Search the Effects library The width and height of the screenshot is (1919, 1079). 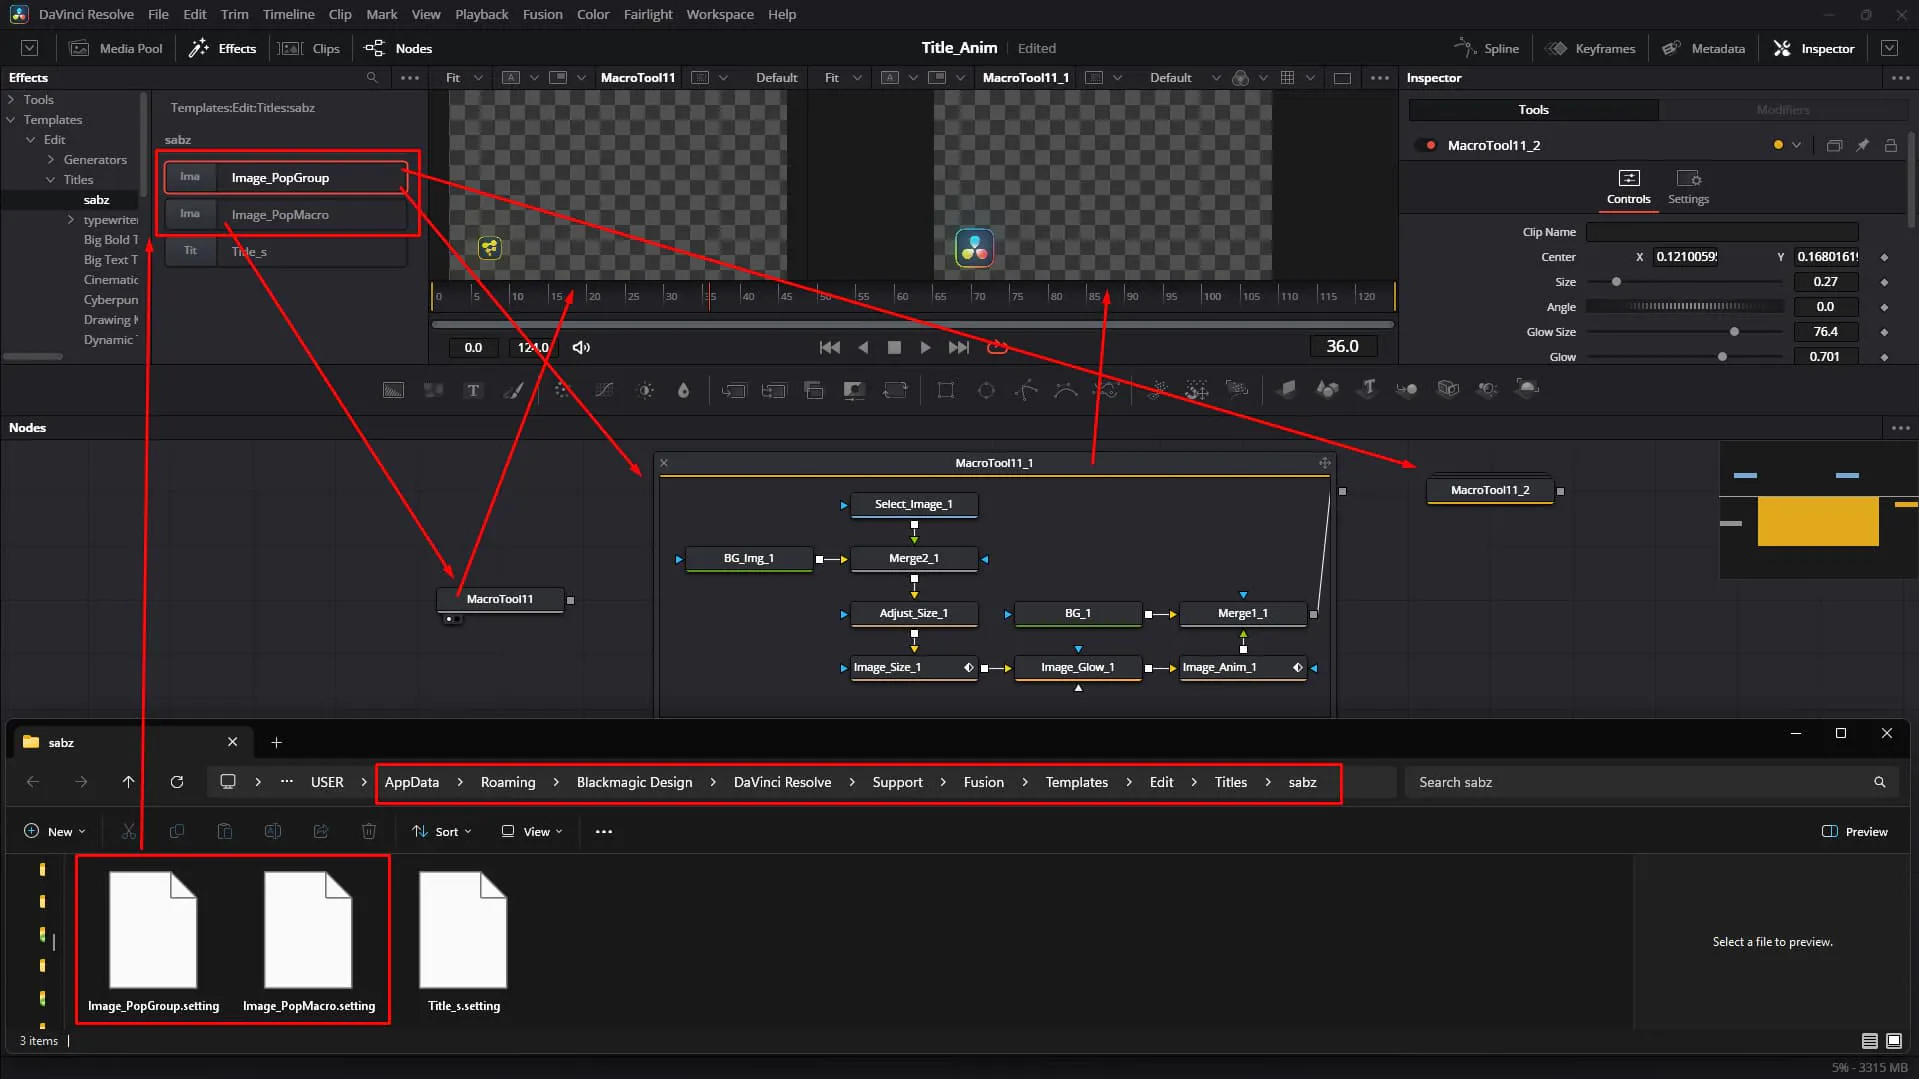click(372, 78)
